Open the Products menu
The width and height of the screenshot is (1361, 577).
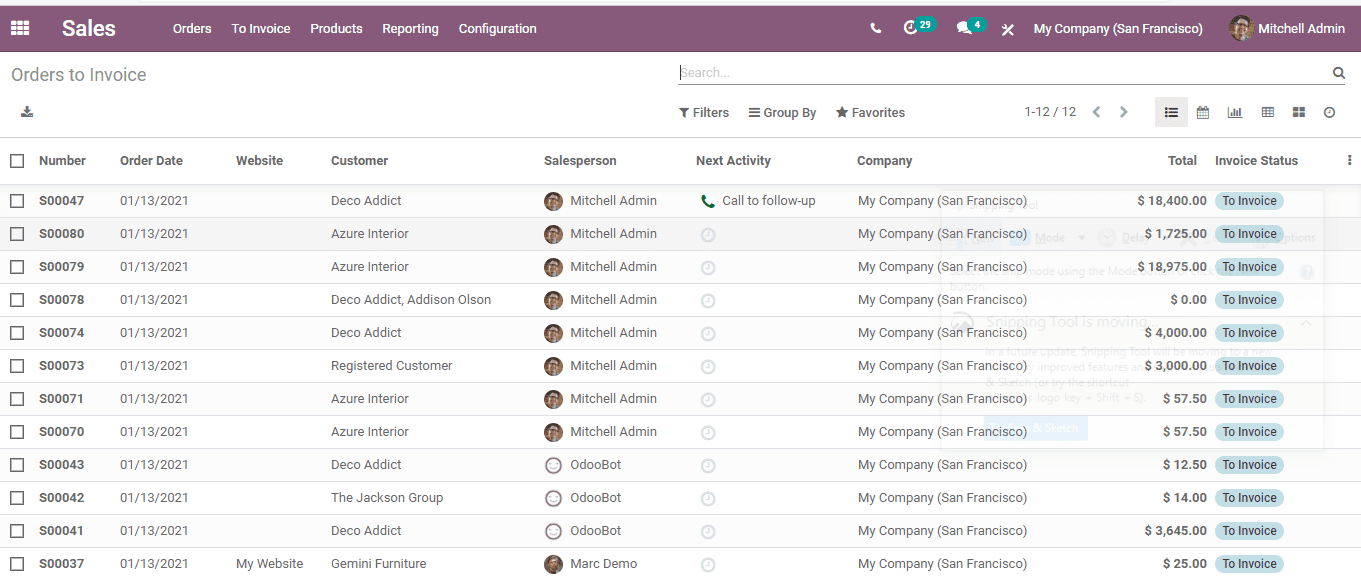tap(336, 29)
